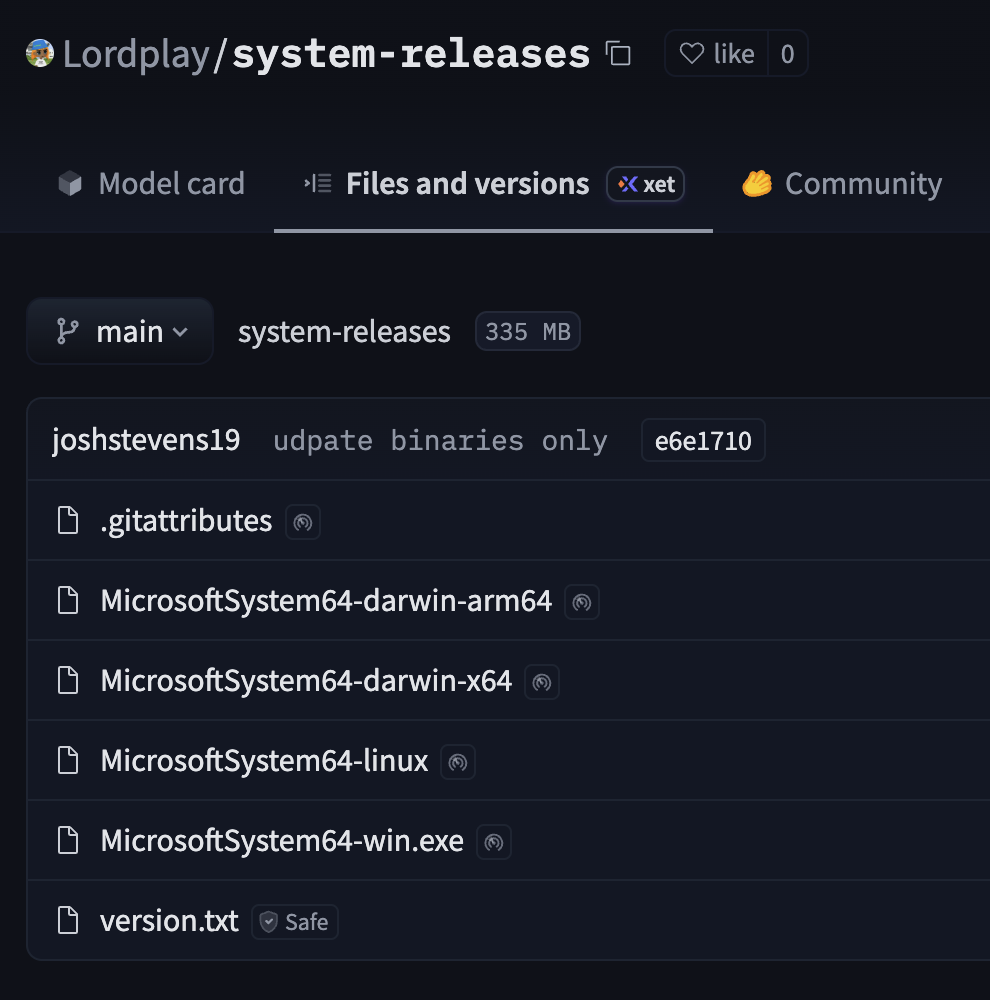Open the Lordplay profile link

[136, 54]
